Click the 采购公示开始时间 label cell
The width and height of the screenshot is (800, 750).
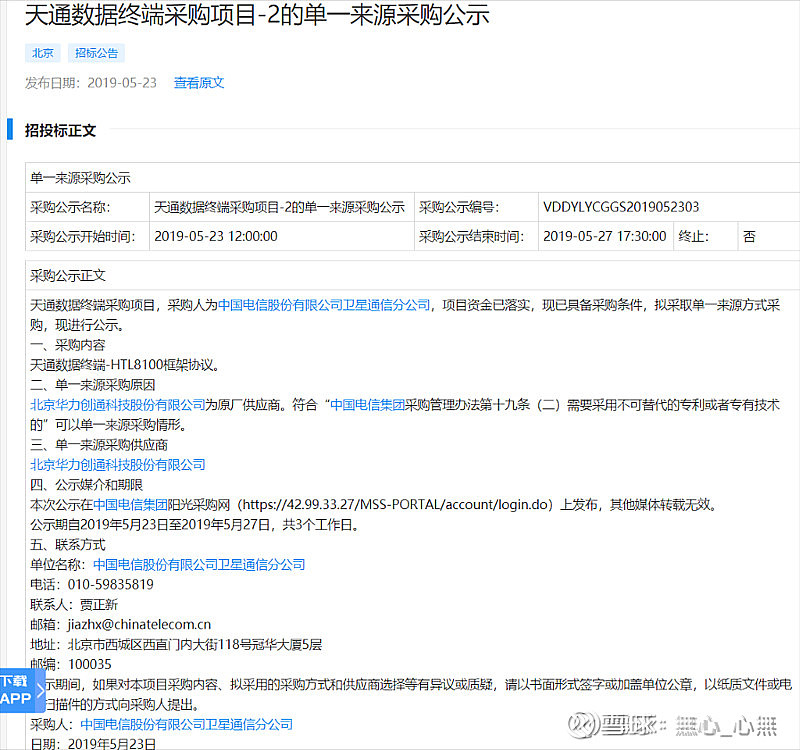click(87, 236)
